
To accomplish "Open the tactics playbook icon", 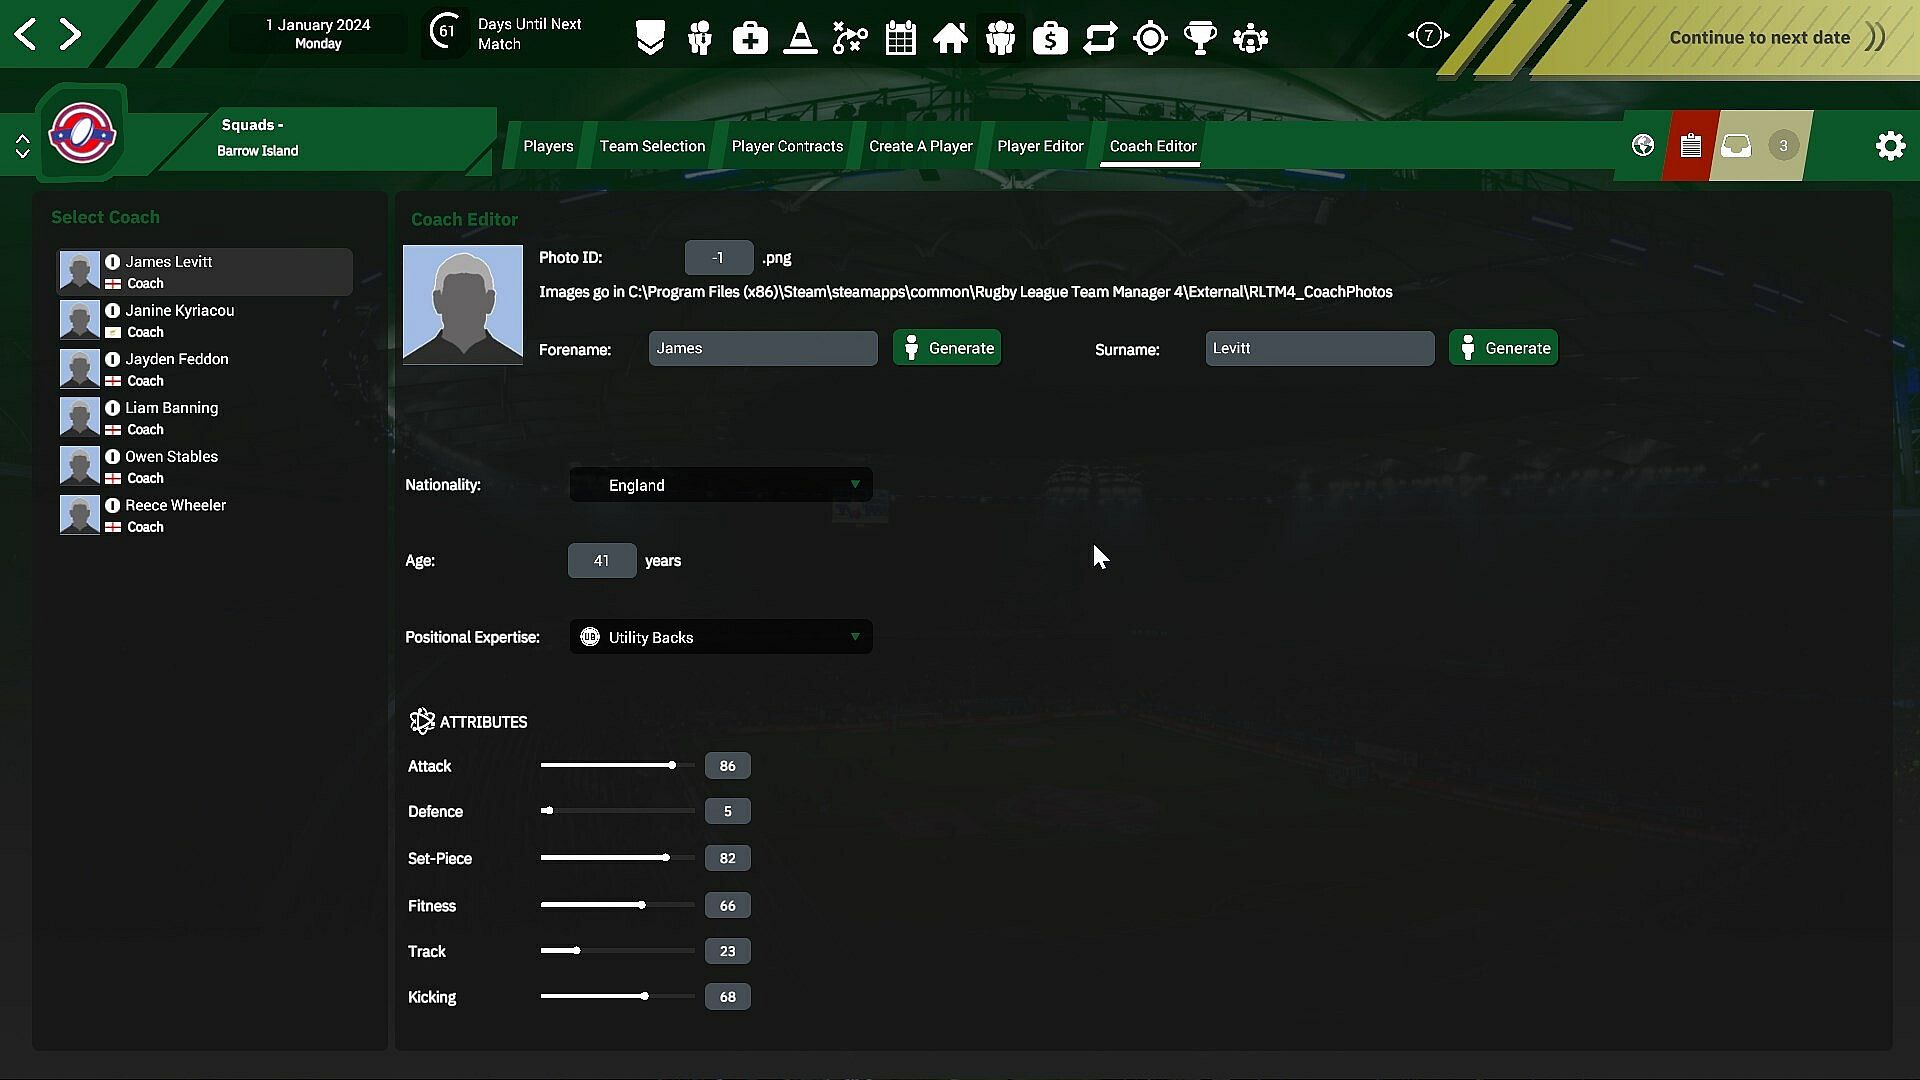I will pyautogui.click(x=850, y=38).
